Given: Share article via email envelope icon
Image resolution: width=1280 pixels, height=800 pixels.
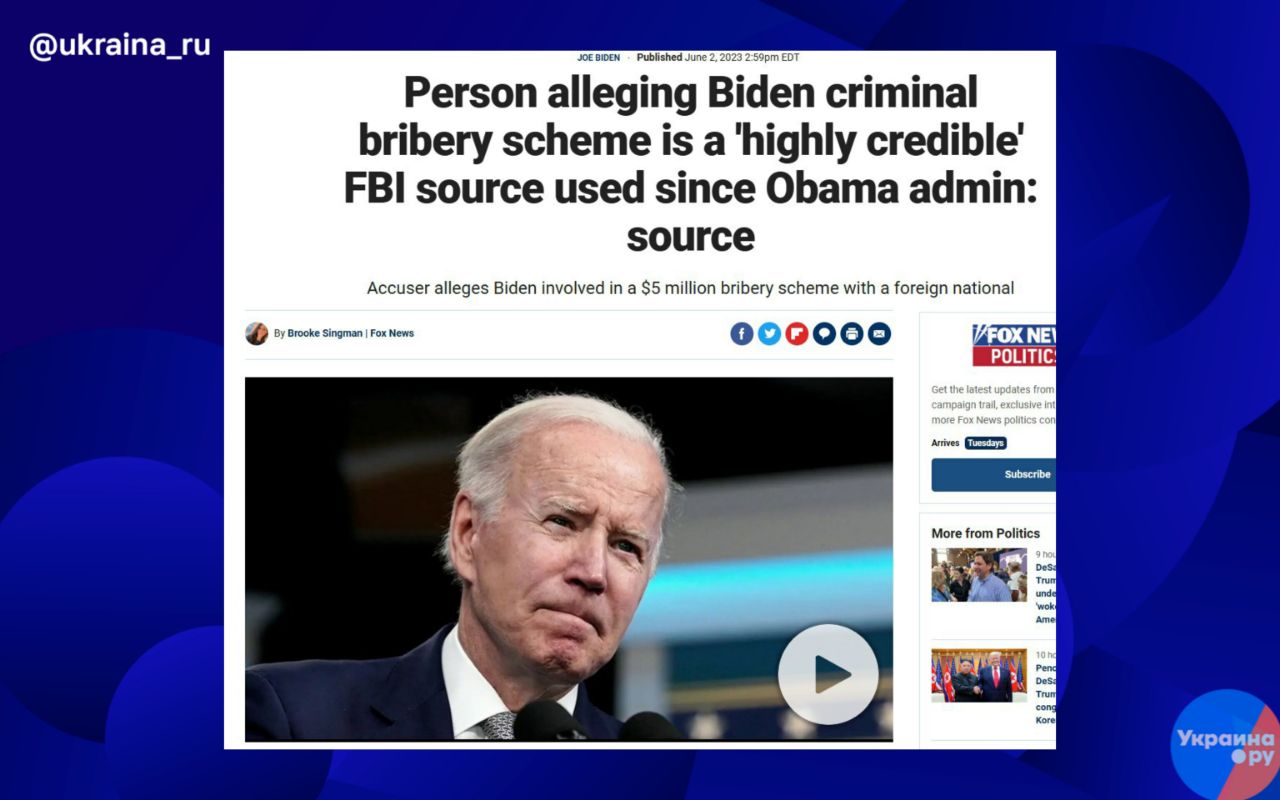Looking at the screenshot, I should (x=879, y=334).
